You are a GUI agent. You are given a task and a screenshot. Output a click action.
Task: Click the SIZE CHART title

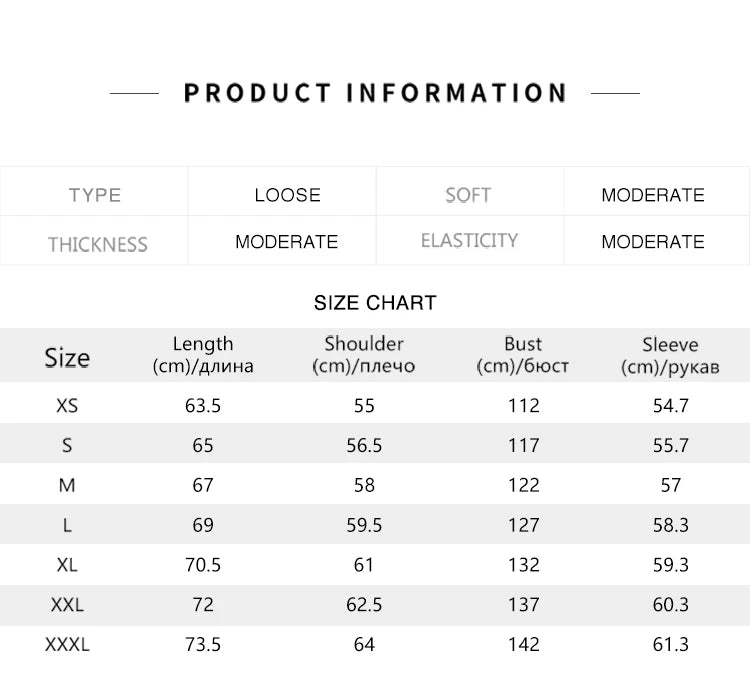click(x=375, y=303)
